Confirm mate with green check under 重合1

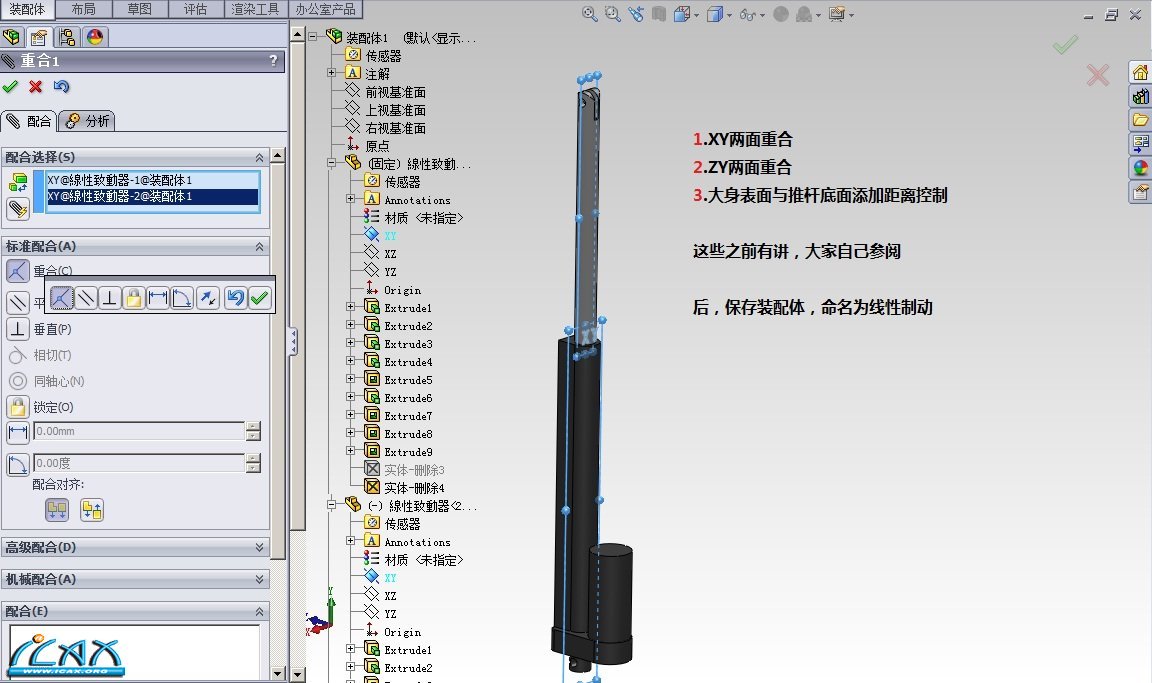(10, 87)
